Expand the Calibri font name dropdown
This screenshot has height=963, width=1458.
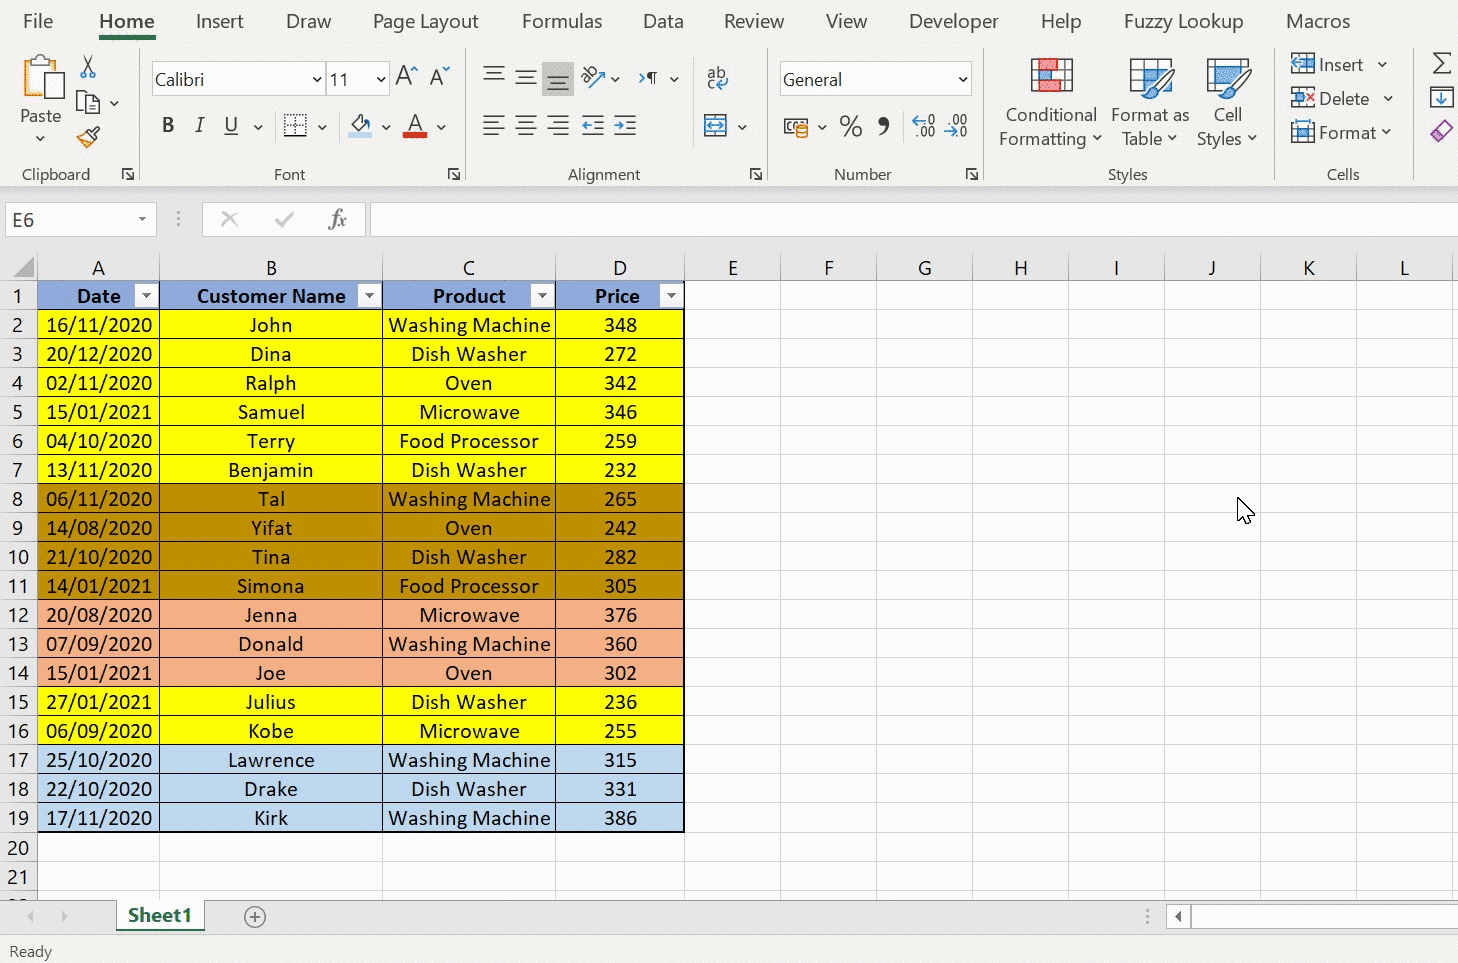pos(317,80)
